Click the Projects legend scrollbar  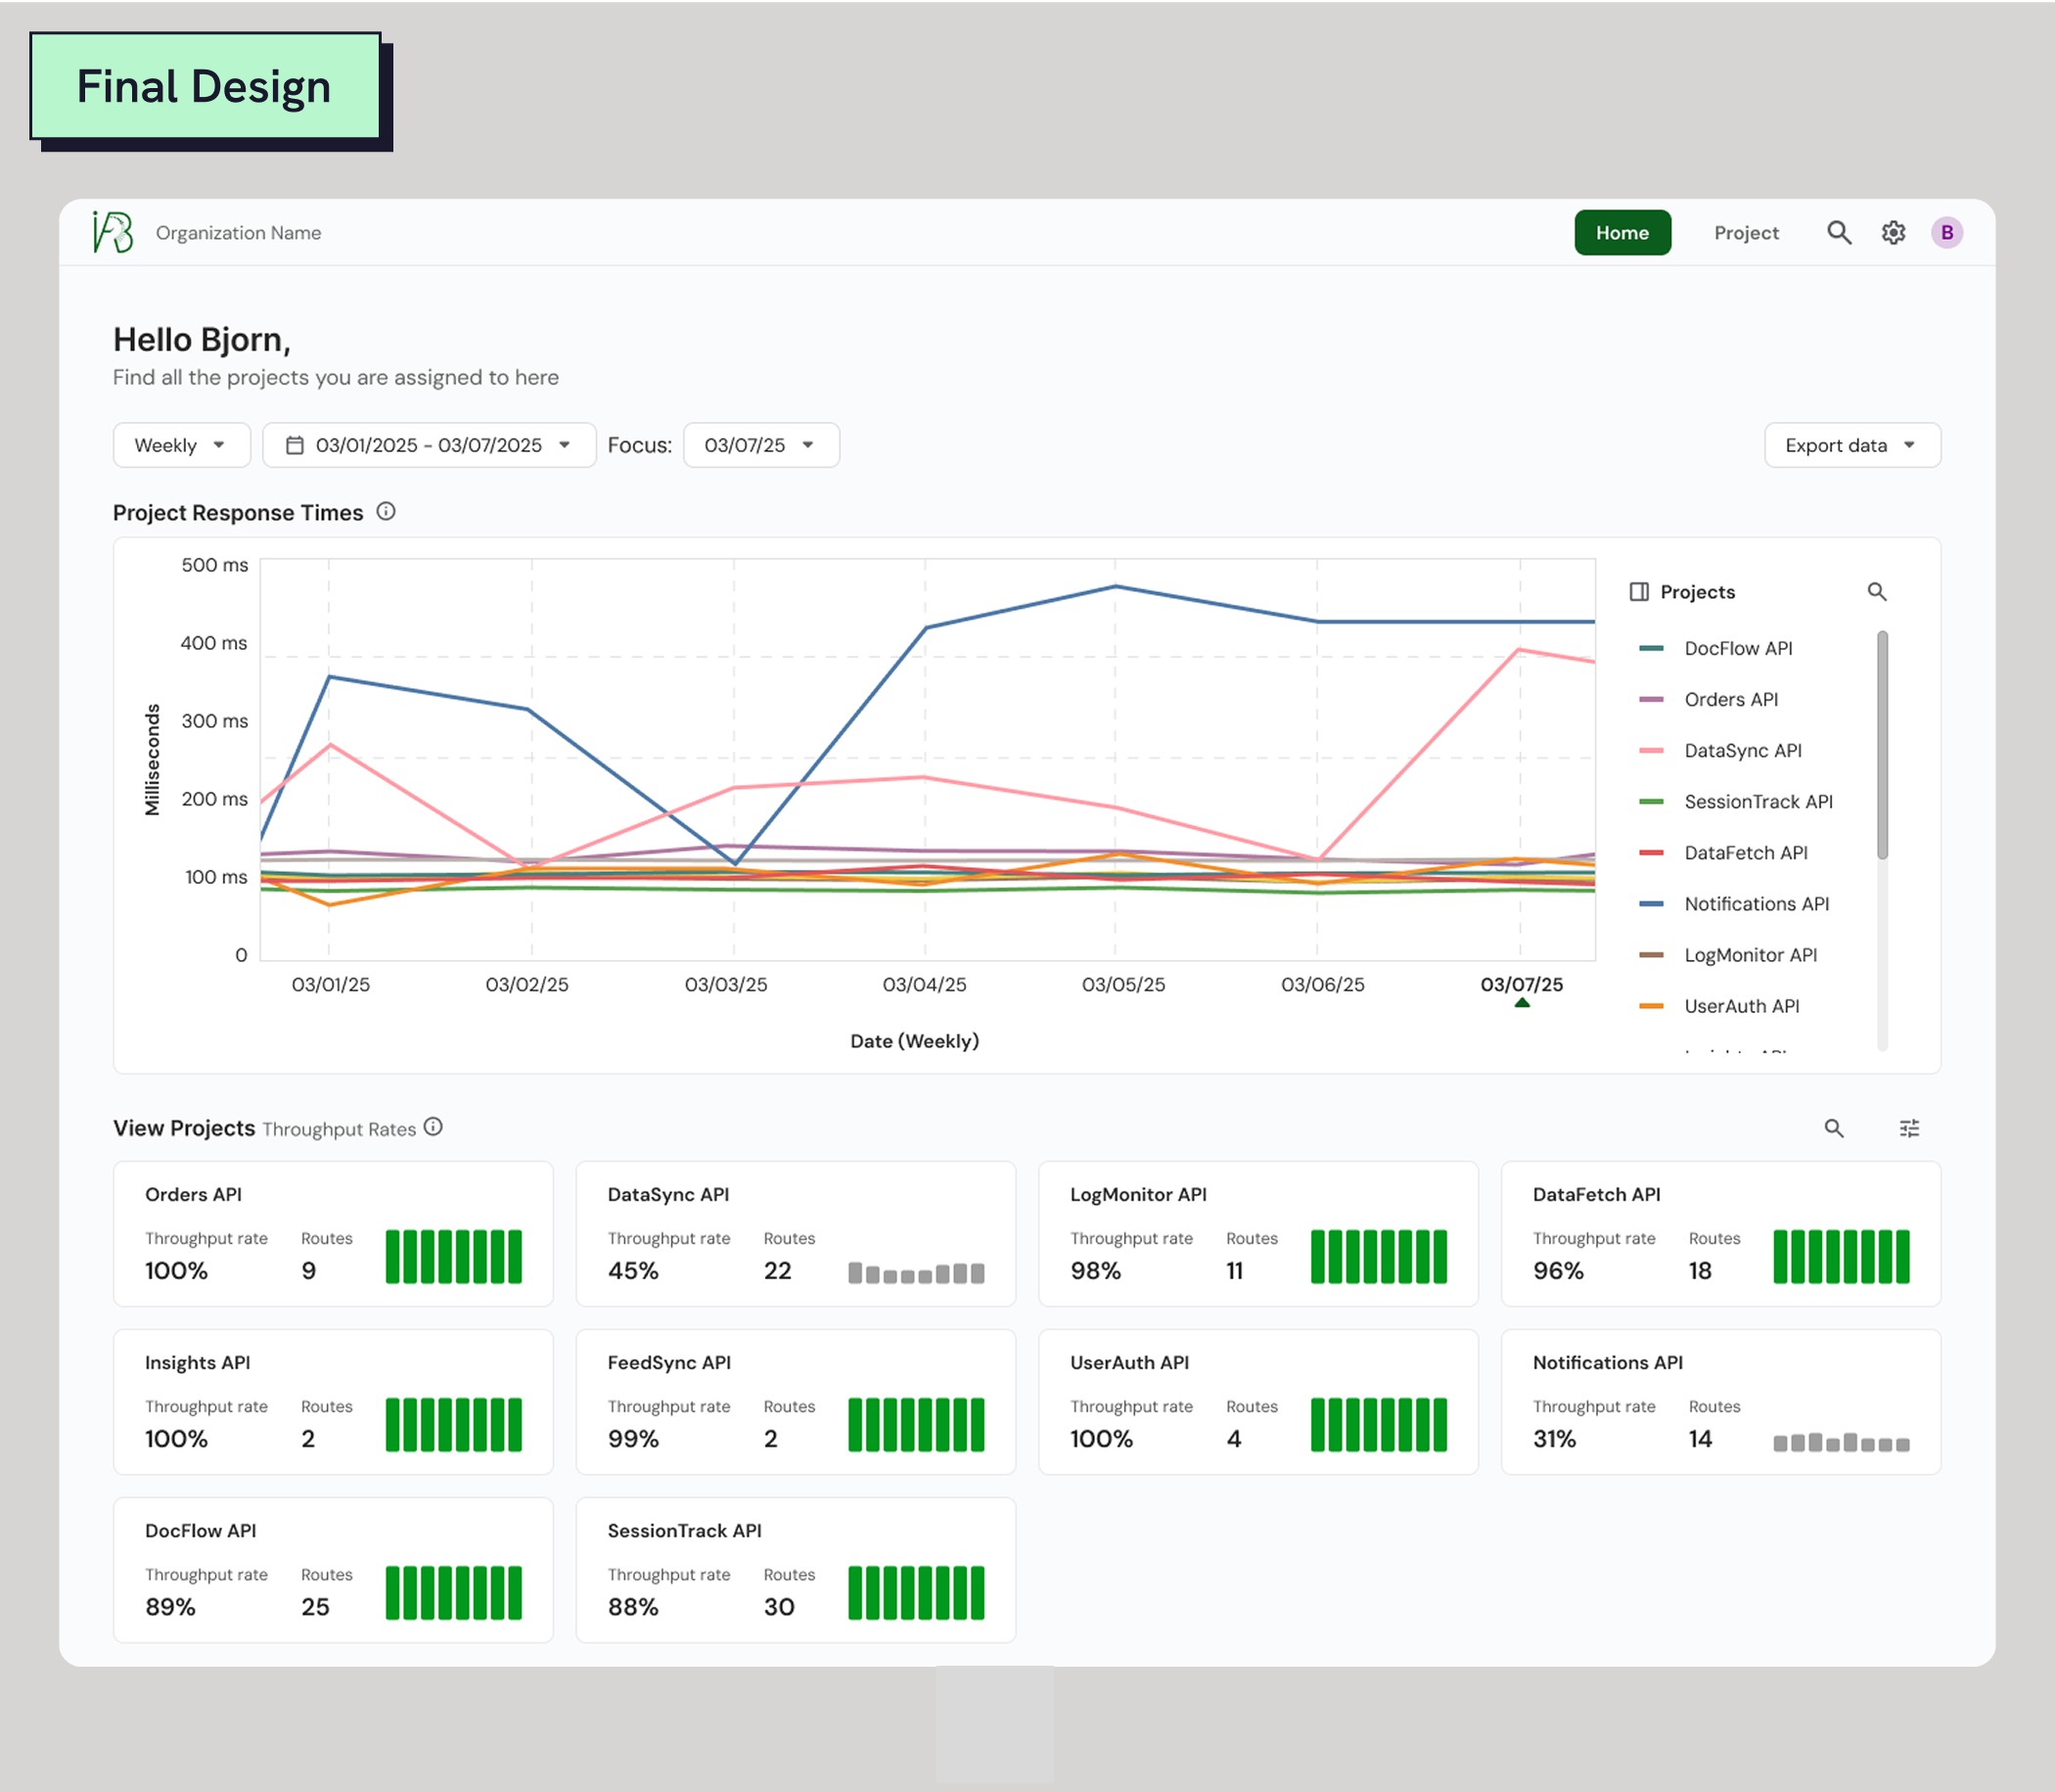[1881, 745]
